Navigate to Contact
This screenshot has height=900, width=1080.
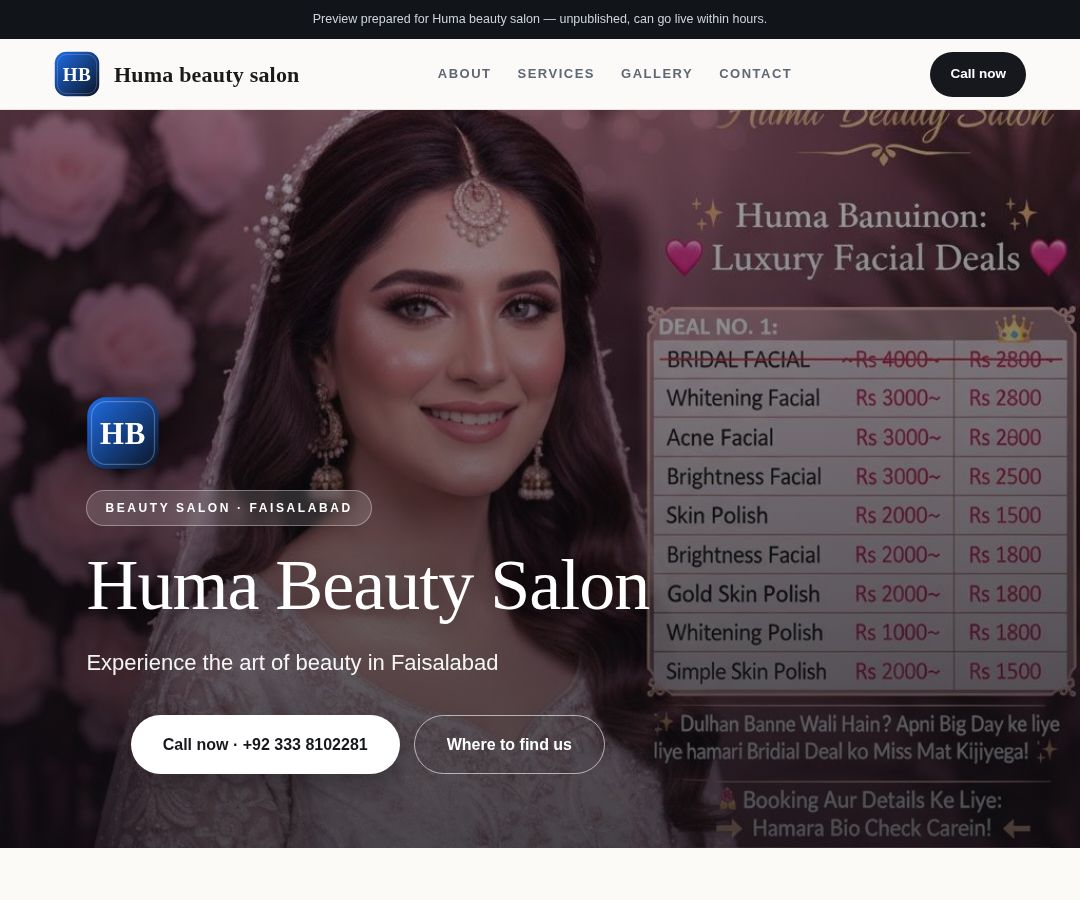tap(755, 74)
